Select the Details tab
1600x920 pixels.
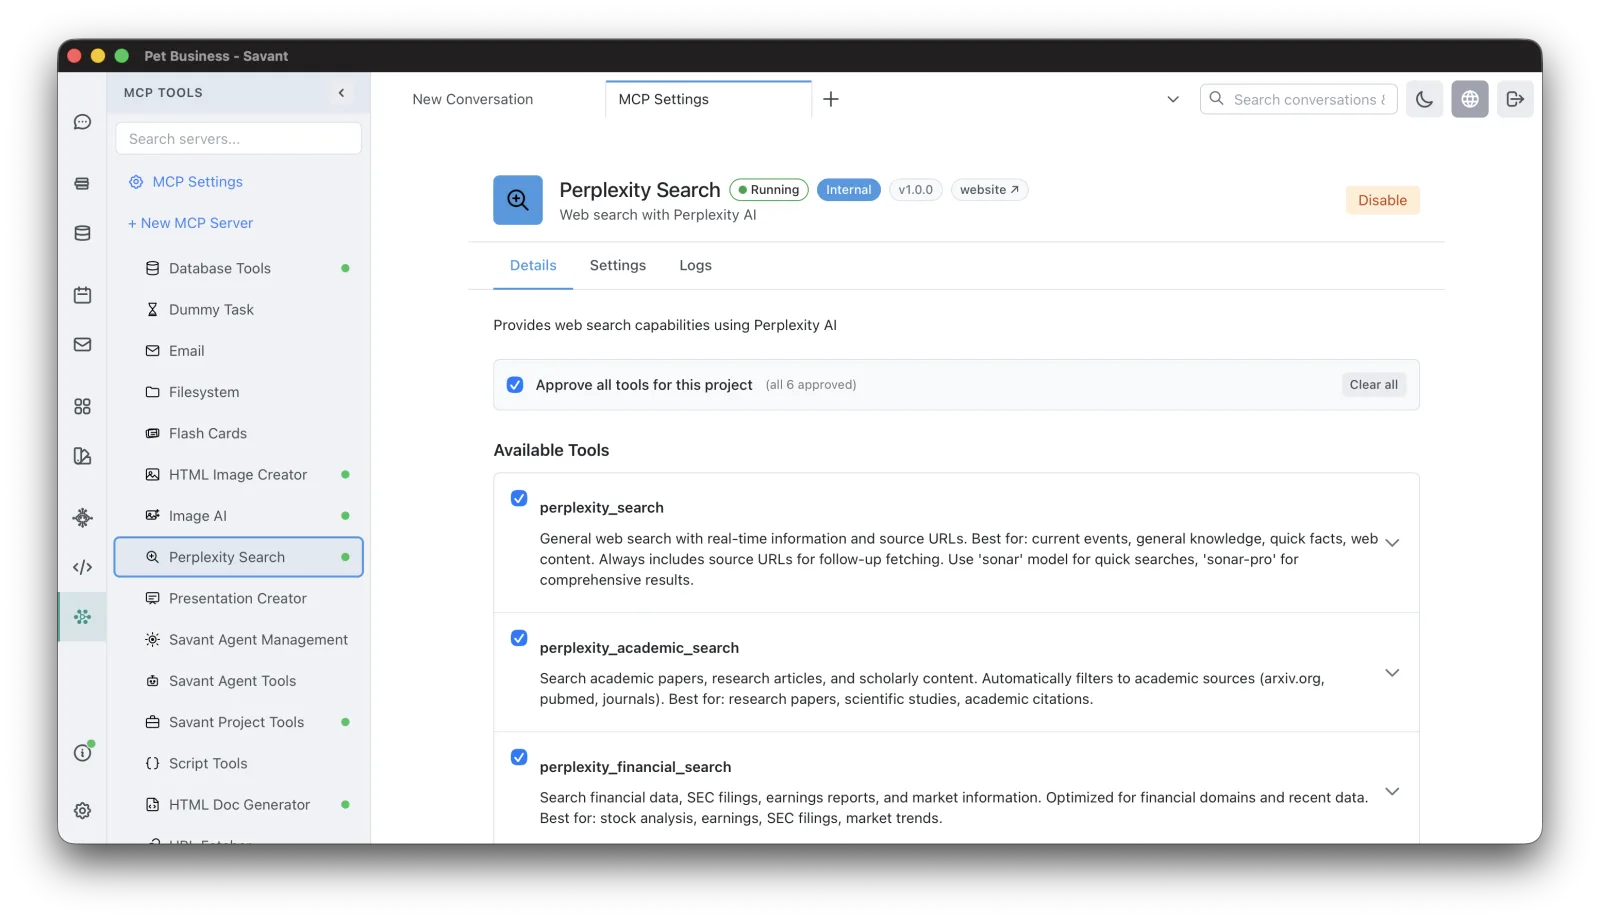coord(533,266)
